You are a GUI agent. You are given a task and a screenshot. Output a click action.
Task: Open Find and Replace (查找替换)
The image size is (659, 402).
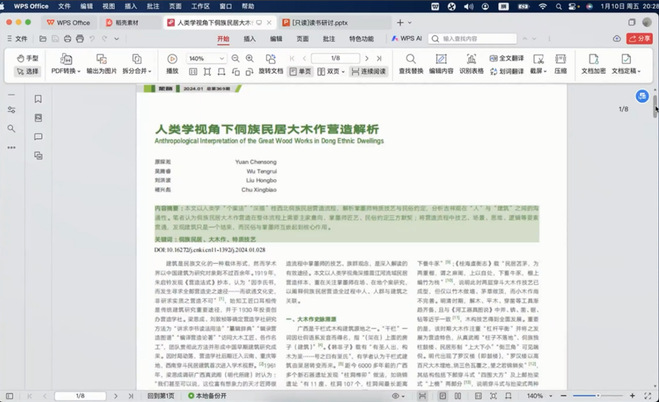pos(408,64)
